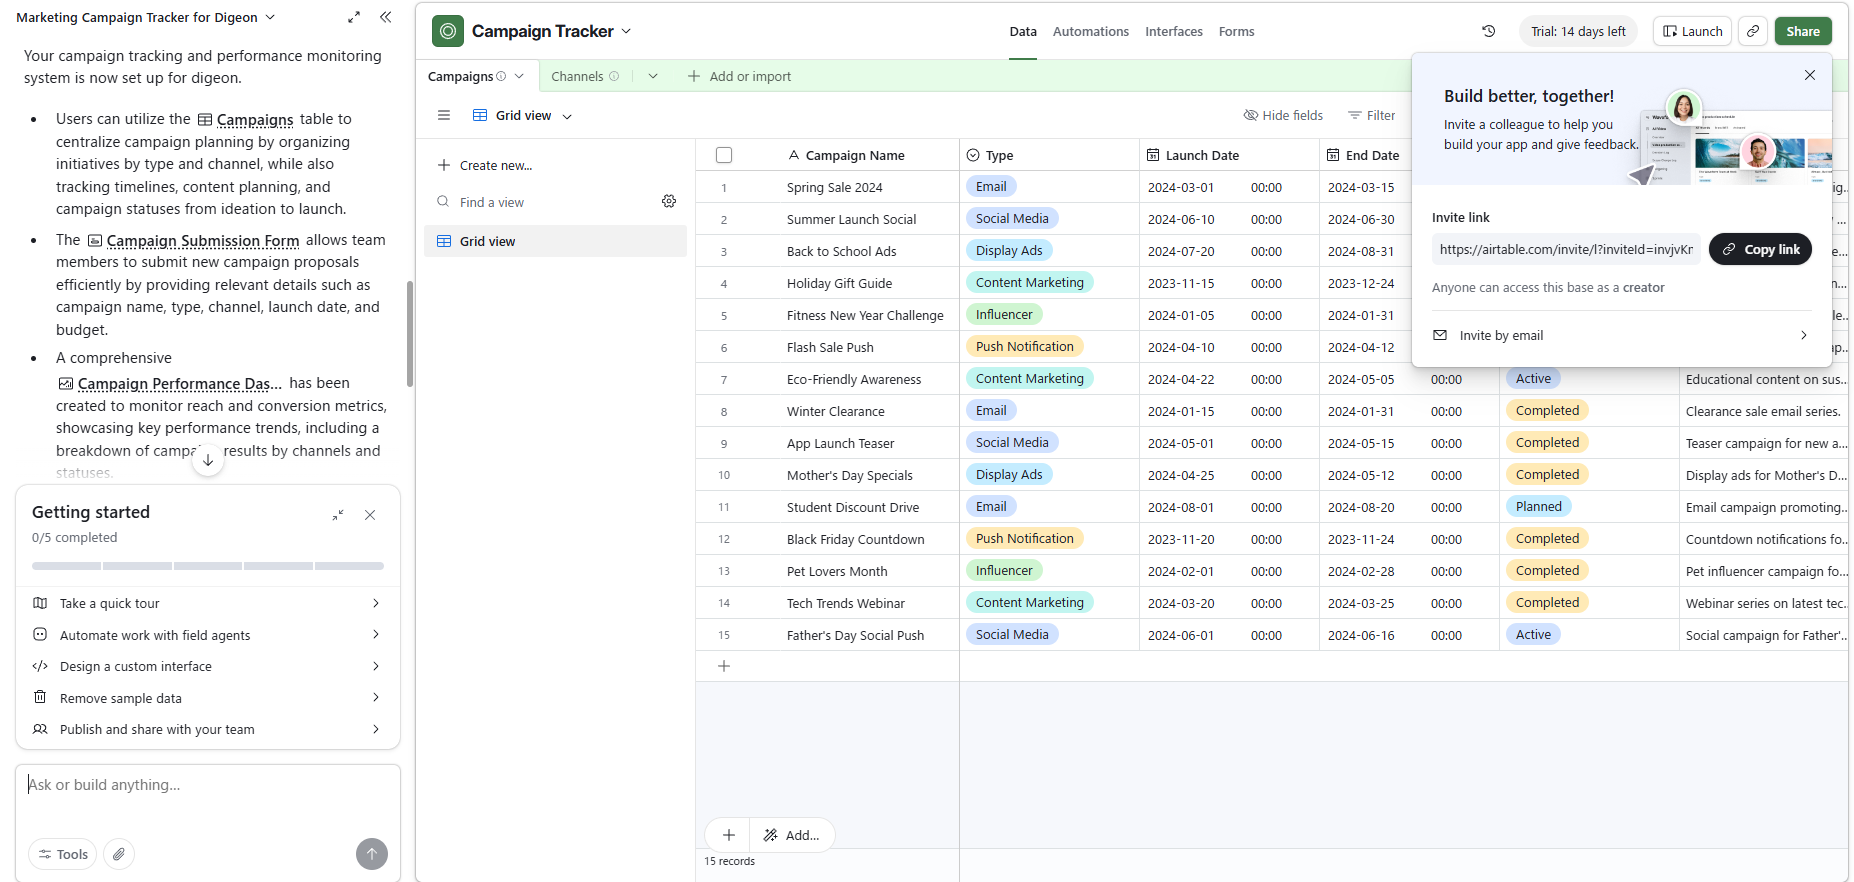This screenshot has width=1854, height=882.
Task: Click the Campaign Tracker green base icon
Action: 448,31
